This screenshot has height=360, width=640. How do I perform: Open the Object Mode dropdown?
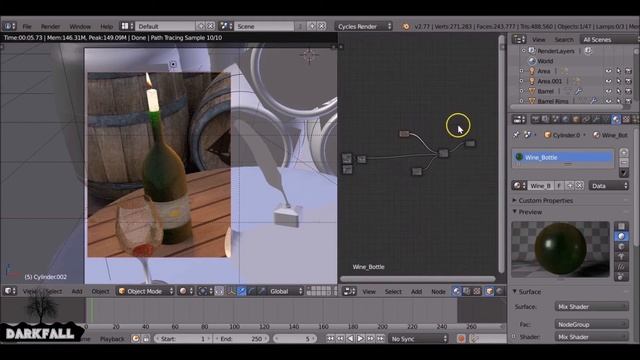(145, 291)
